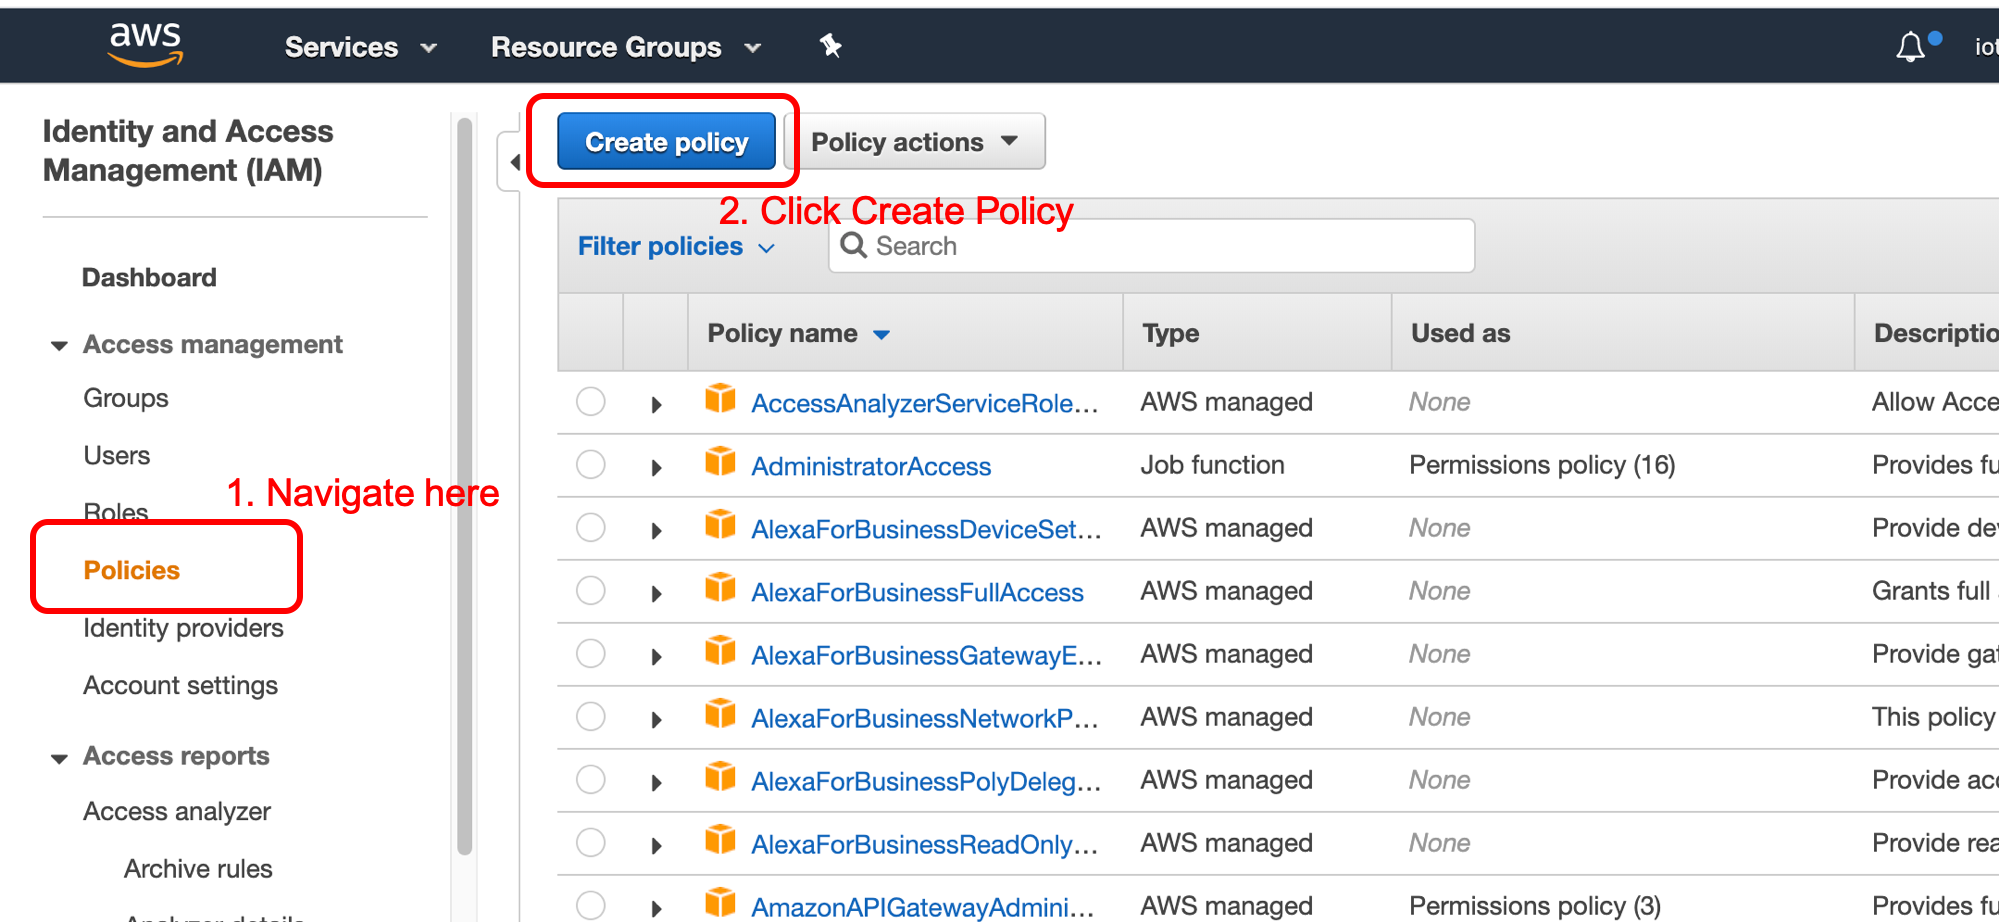Open the AdministratorAccess policy link

pyautogui.click(x=871, y=466)
